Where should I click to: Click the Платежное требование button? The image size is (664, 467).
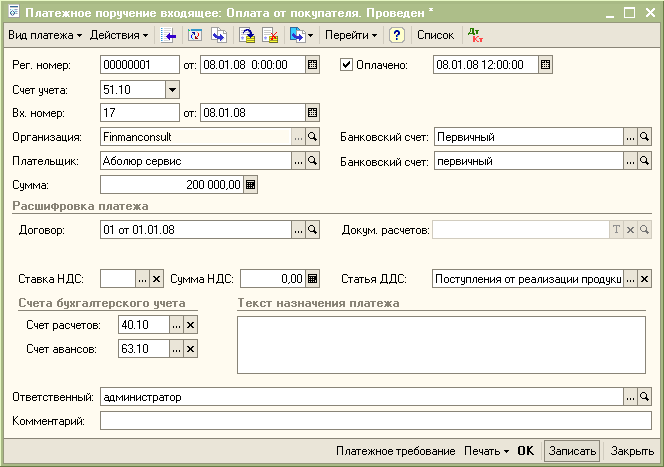tap(396, 451)
